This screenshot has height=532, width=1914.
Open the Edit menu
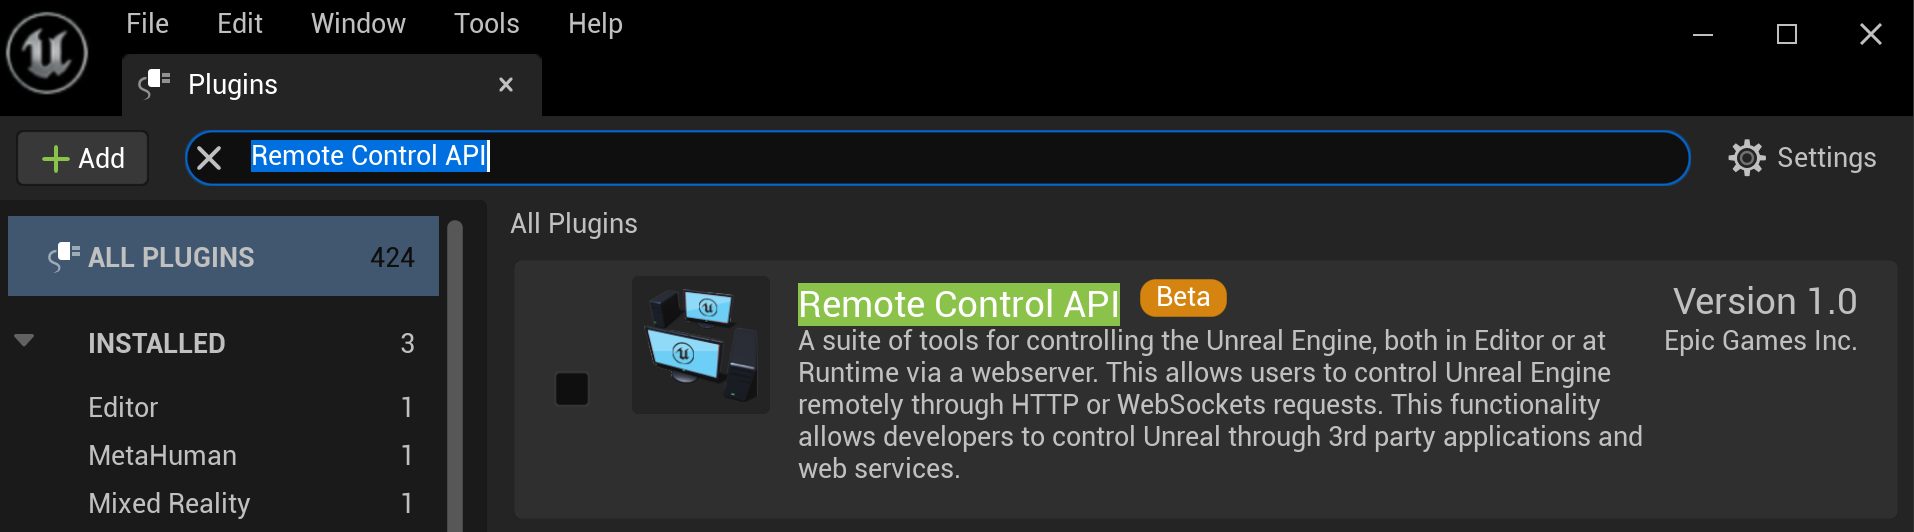click(x=240, y=24)
